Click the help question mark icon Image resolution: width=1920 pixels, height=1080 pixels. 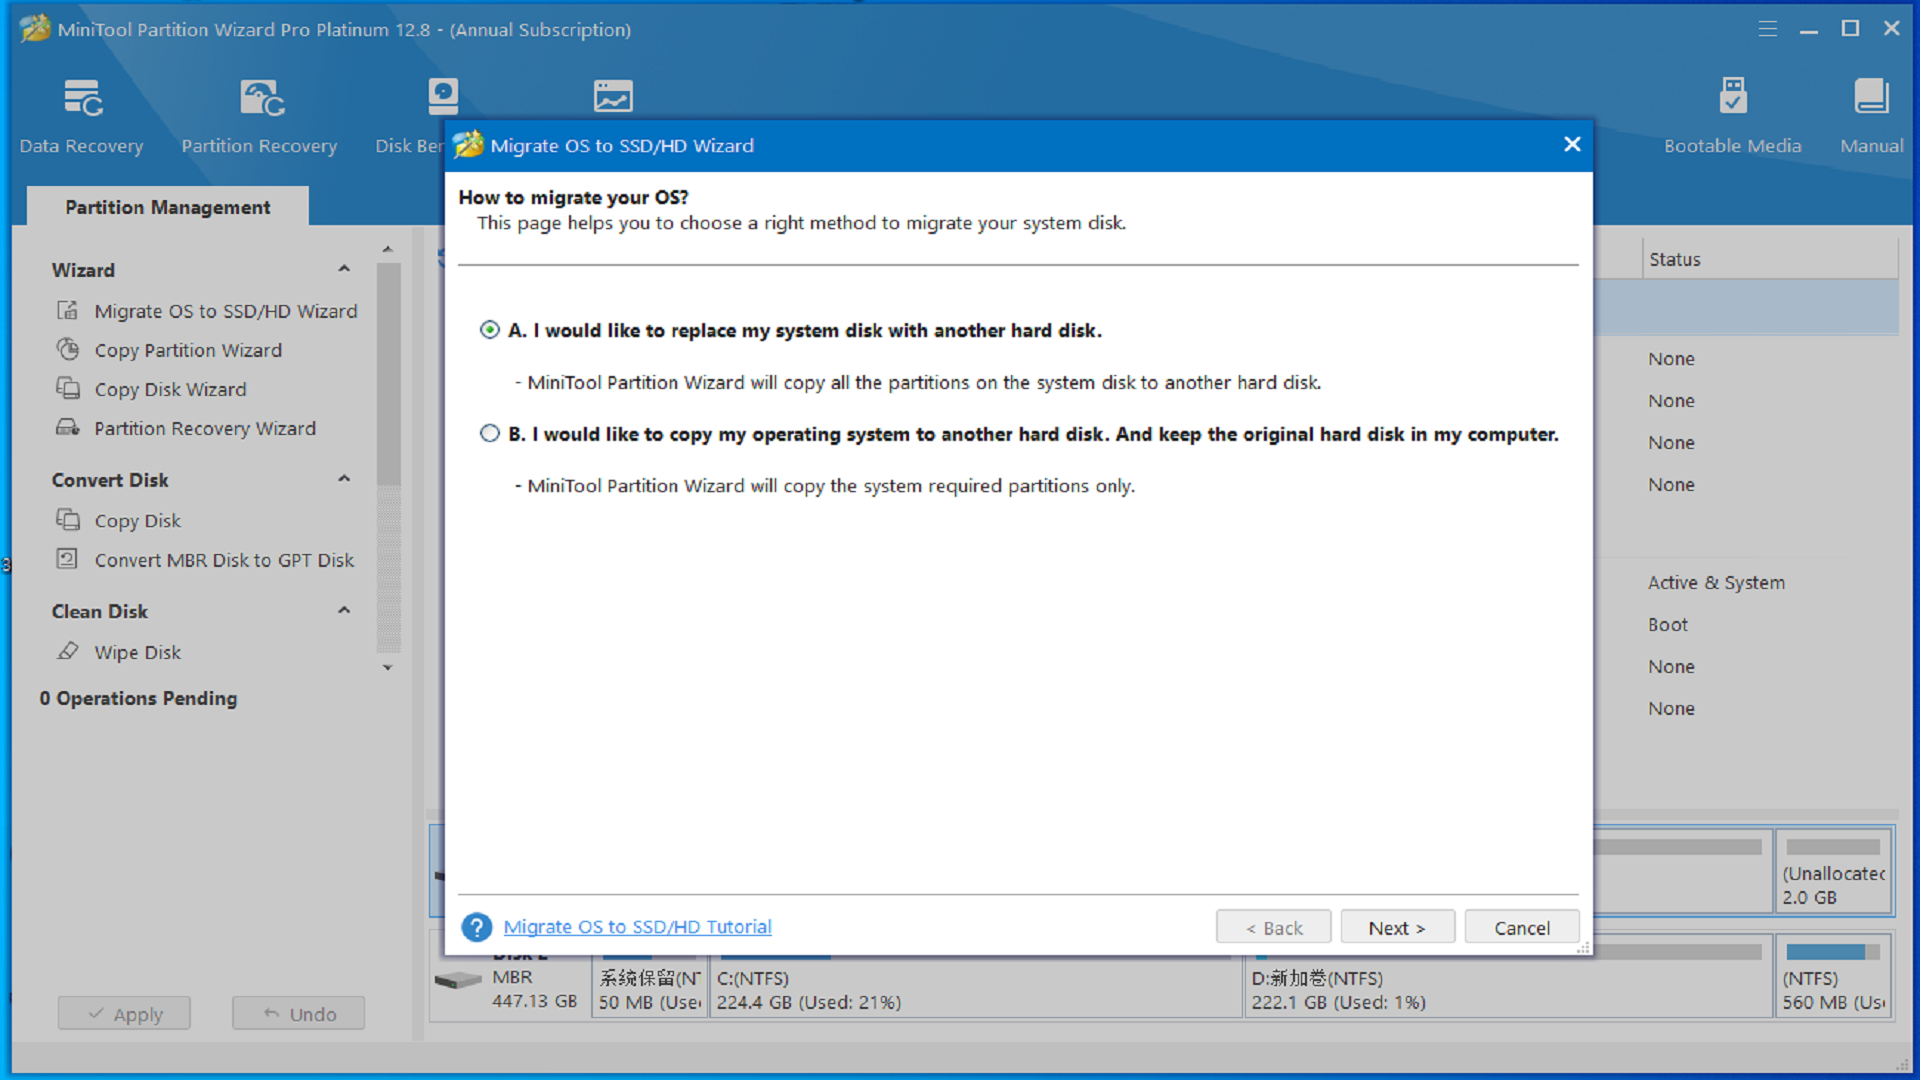pos(476,927)
